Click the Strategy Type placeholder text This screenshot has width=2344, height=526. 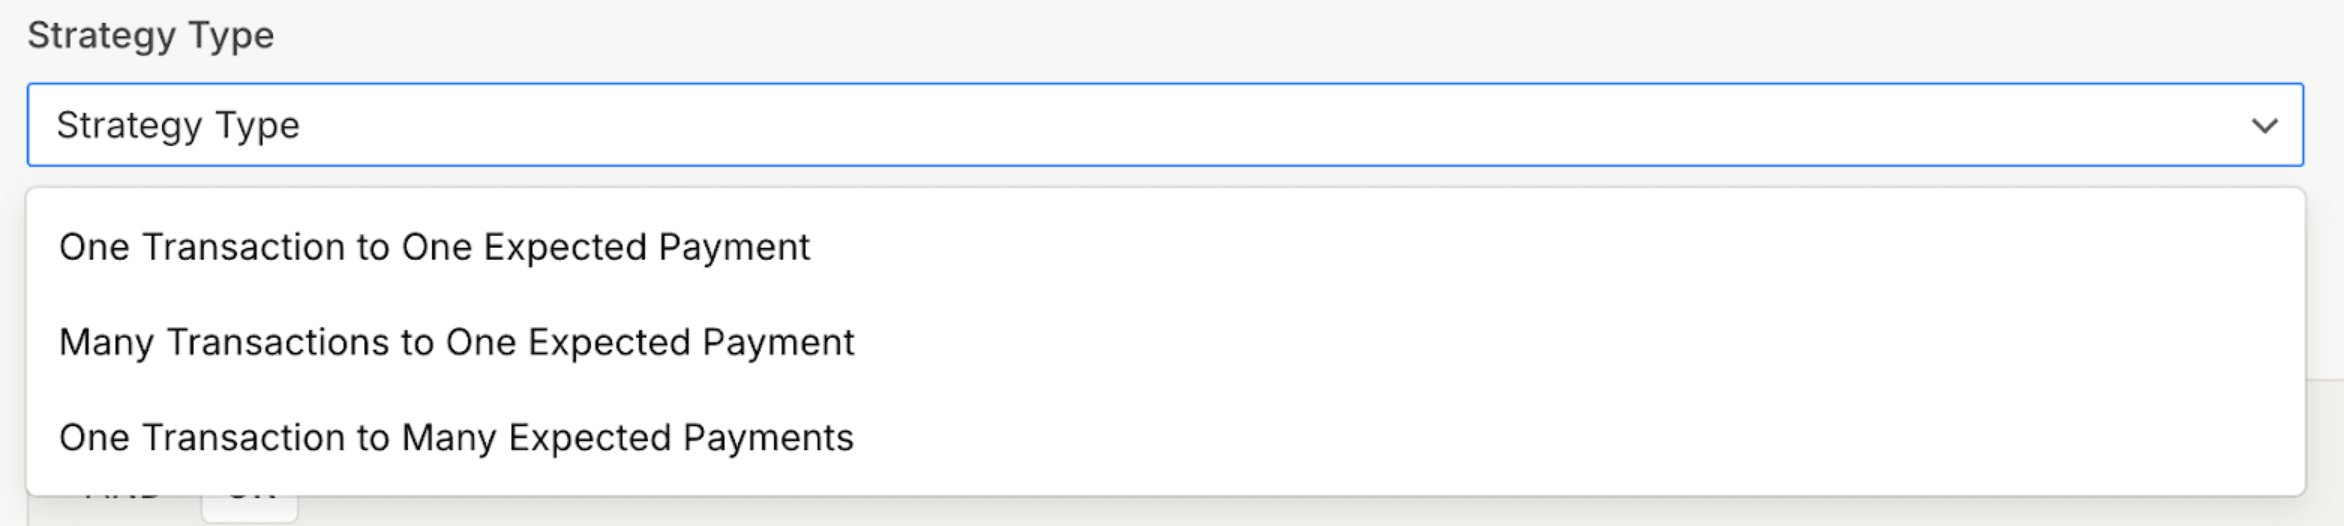(x=178, y=125)
